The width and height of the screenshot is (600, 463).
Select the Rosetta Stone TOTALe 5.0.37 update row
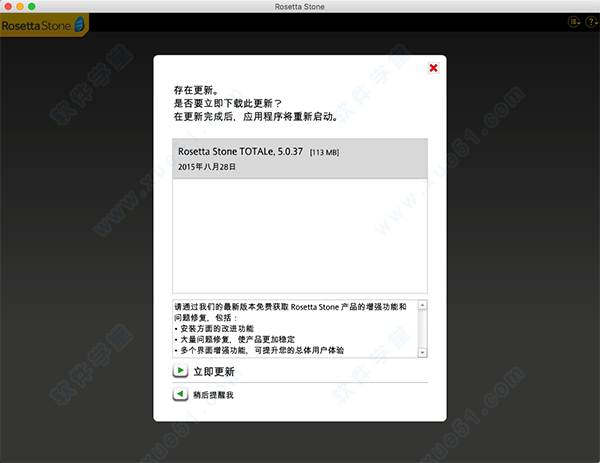point(300,159)
